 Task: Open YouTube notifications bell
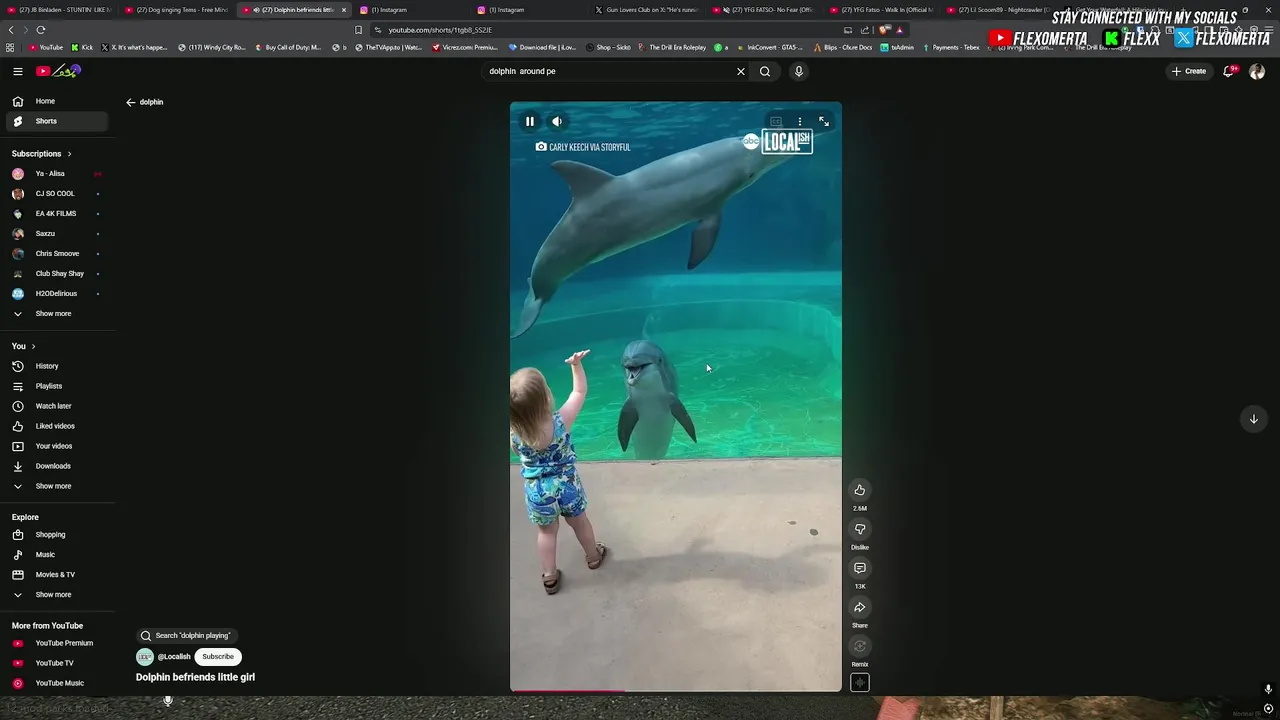pyautogui.click(x=1229, y=71)
